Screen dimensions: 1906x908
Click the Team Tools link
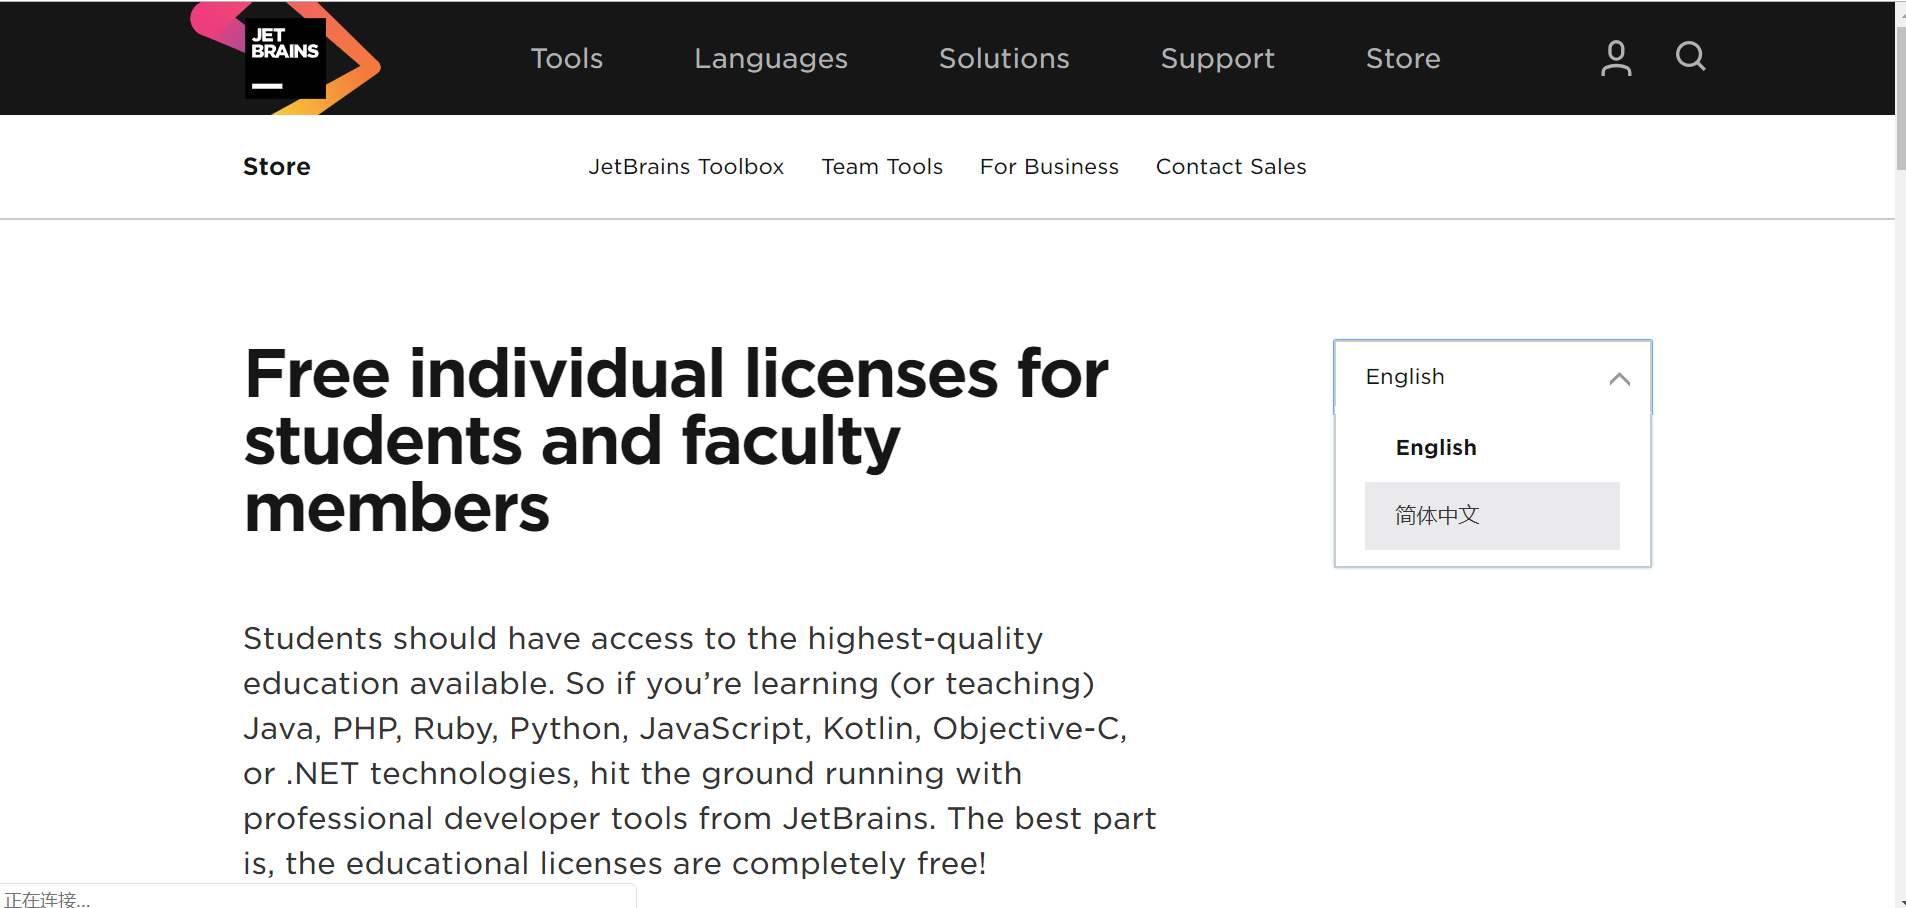881,166
